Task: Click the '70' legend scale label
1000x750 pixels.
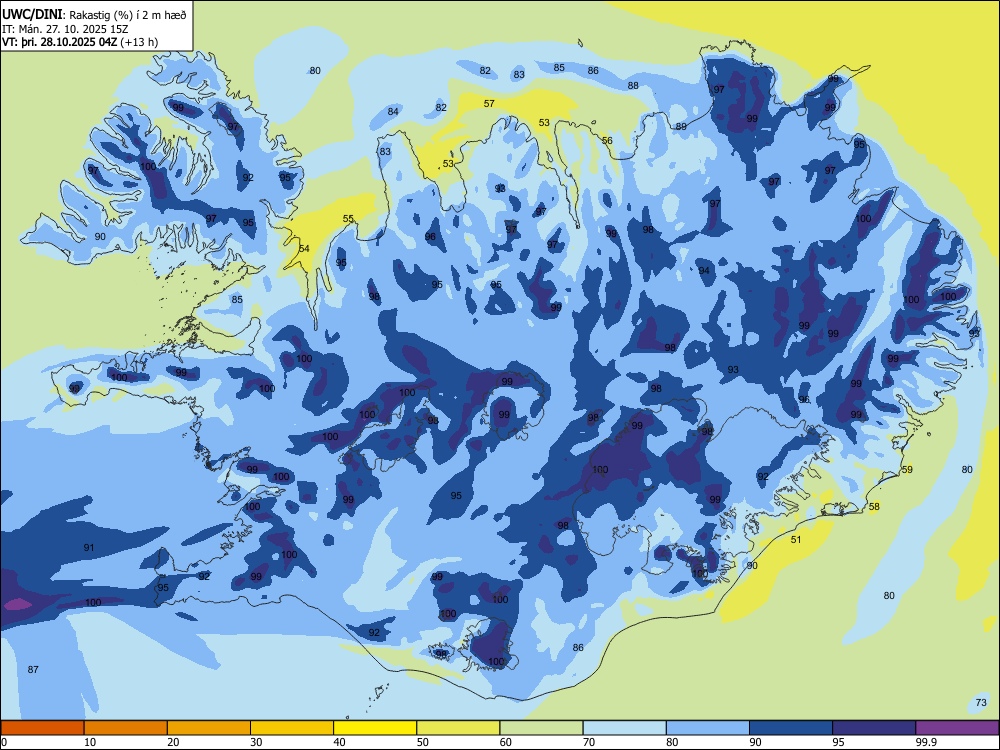Action: coord(589,742)
